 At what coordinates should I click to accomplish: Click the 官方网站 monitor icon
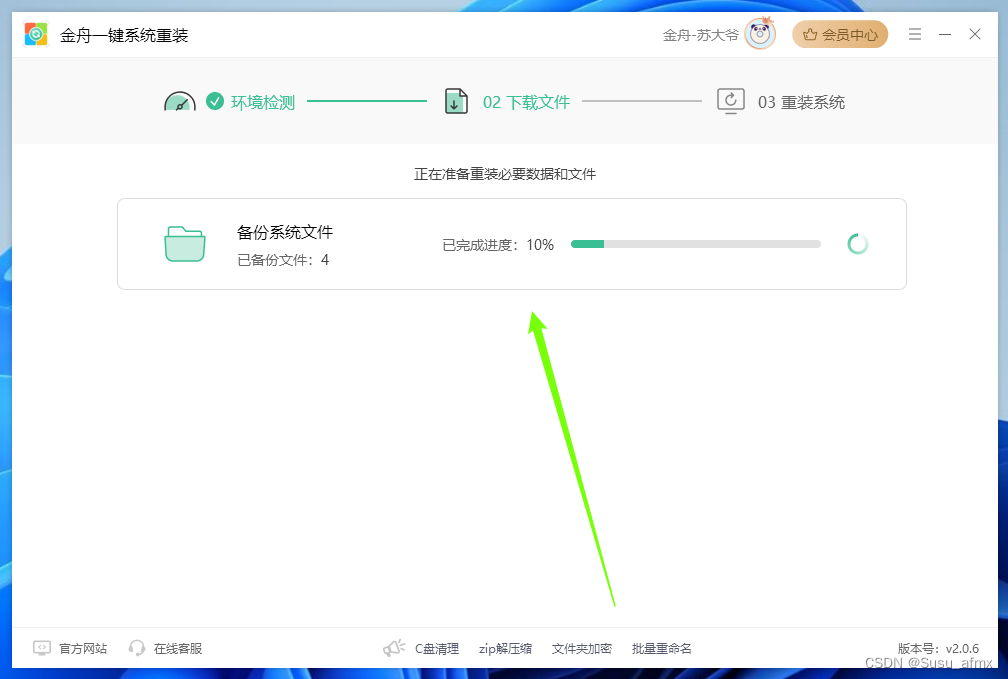42,648
